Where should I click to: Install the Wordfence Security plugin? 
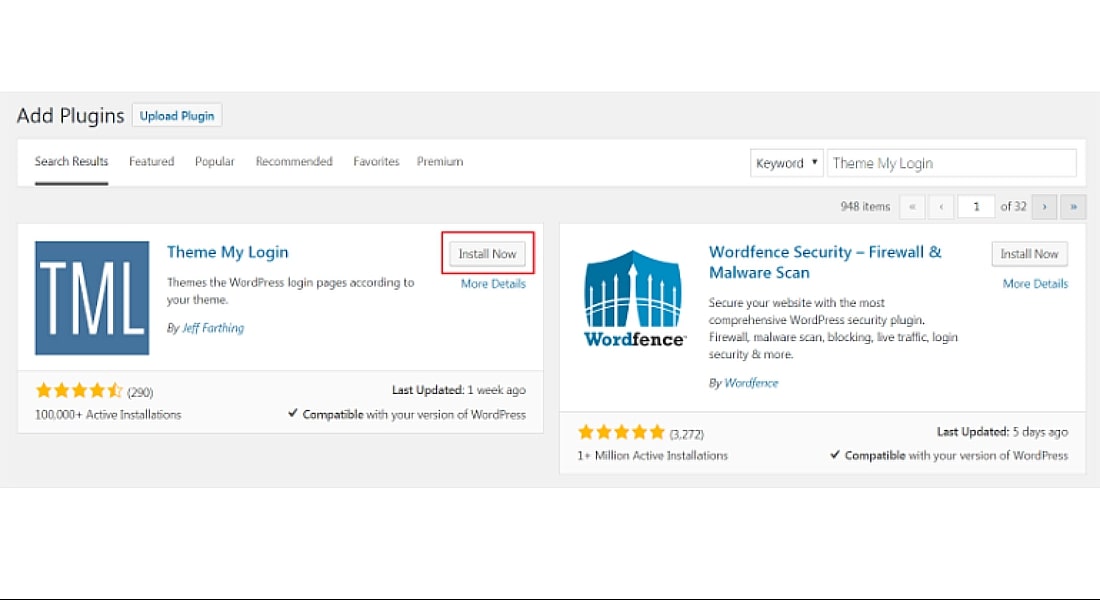tap(1029, 254)
